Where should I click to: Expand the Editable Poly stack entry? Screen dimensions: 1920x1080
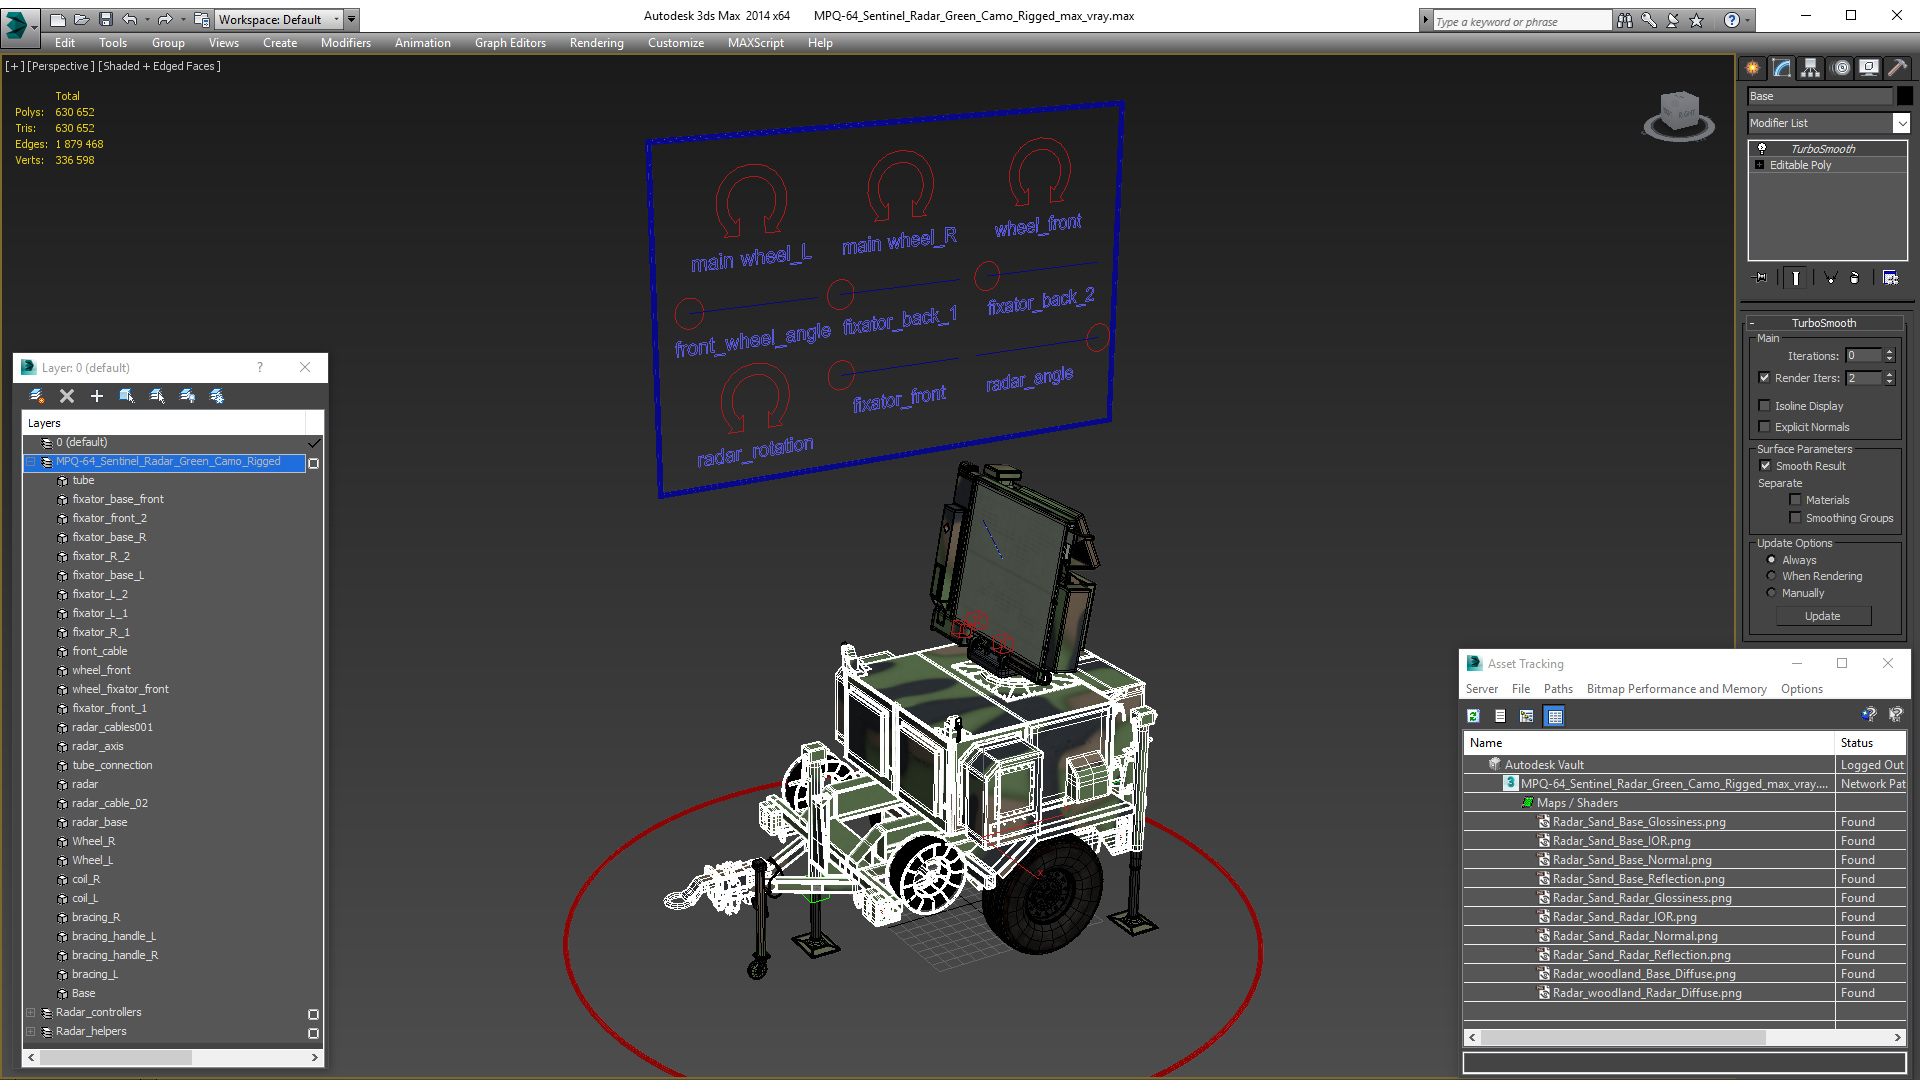pos(1760,165)
